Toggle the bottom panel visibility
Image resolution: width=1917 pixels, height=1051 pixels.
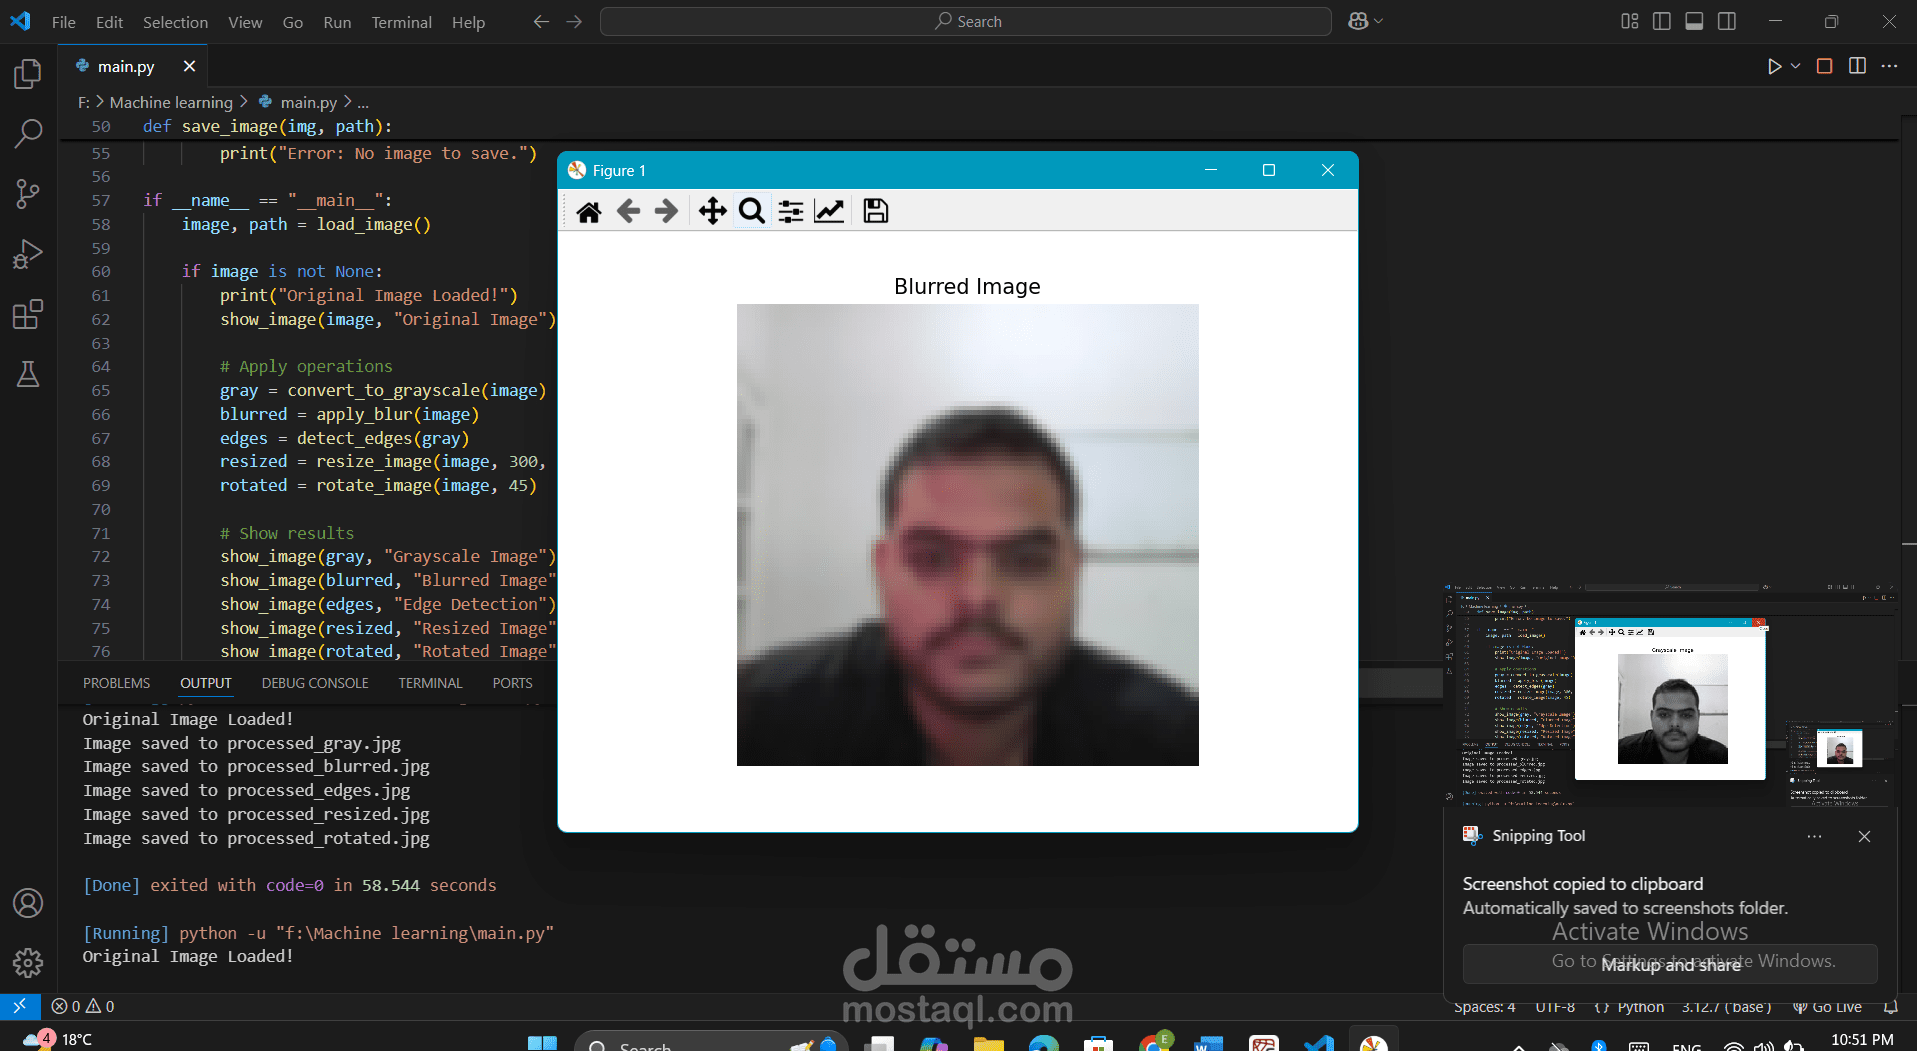[x=1694, y=20]
